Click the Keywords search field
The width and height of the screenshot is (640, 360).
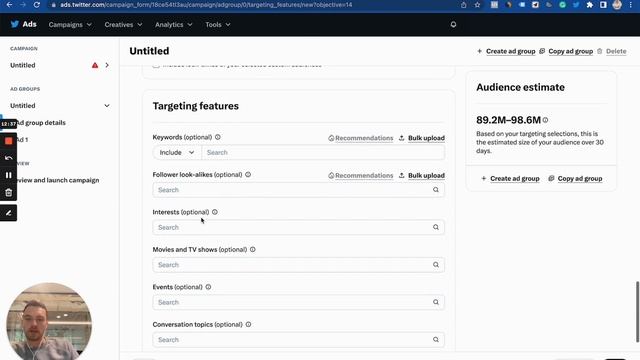click(323, 152)
